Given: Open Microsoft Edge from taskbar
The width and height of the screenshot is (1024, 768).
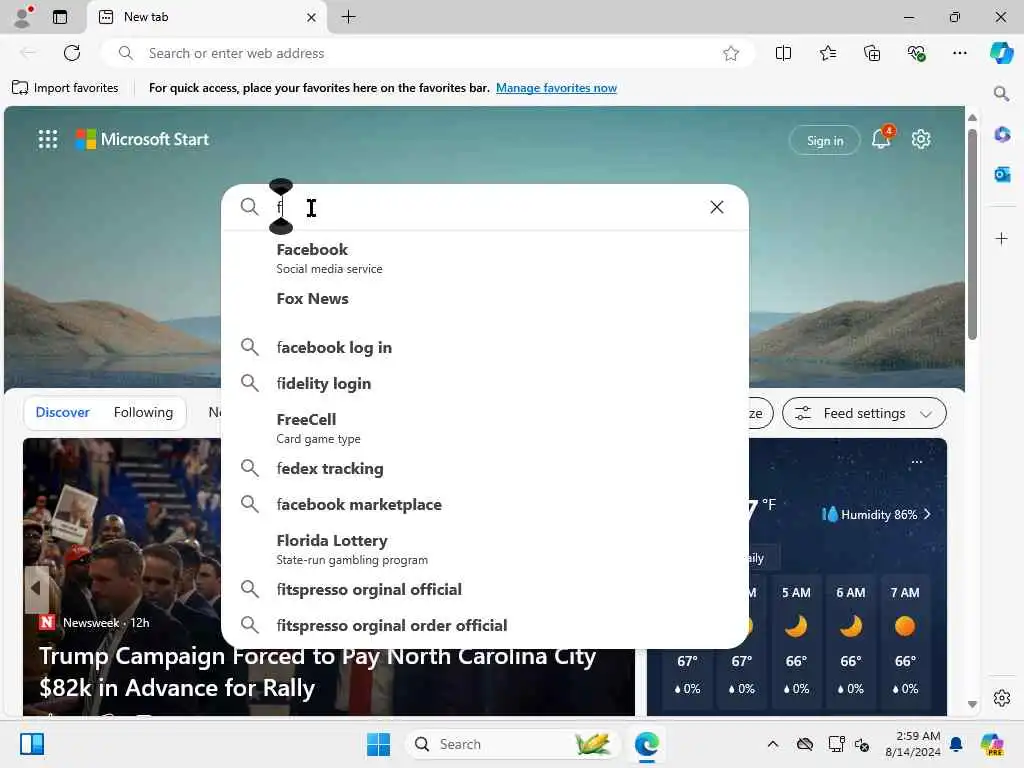Looking at the screenshot, I should point(647,744).
